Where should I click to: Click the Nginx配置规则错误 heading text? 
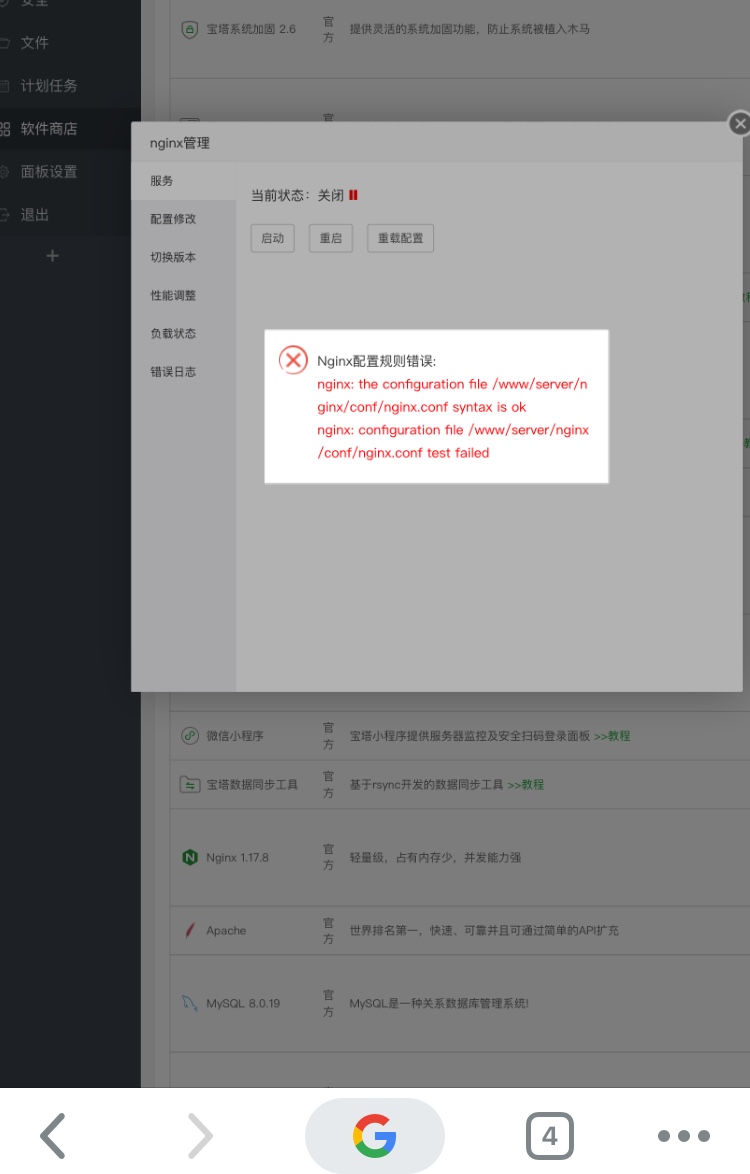(376, 361)
